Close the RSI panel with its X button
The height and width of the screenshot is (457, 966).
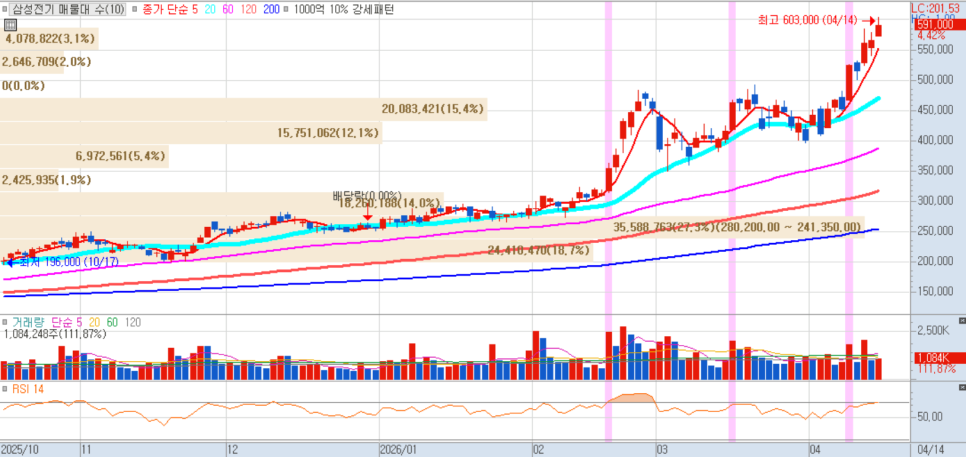point(962,387)
